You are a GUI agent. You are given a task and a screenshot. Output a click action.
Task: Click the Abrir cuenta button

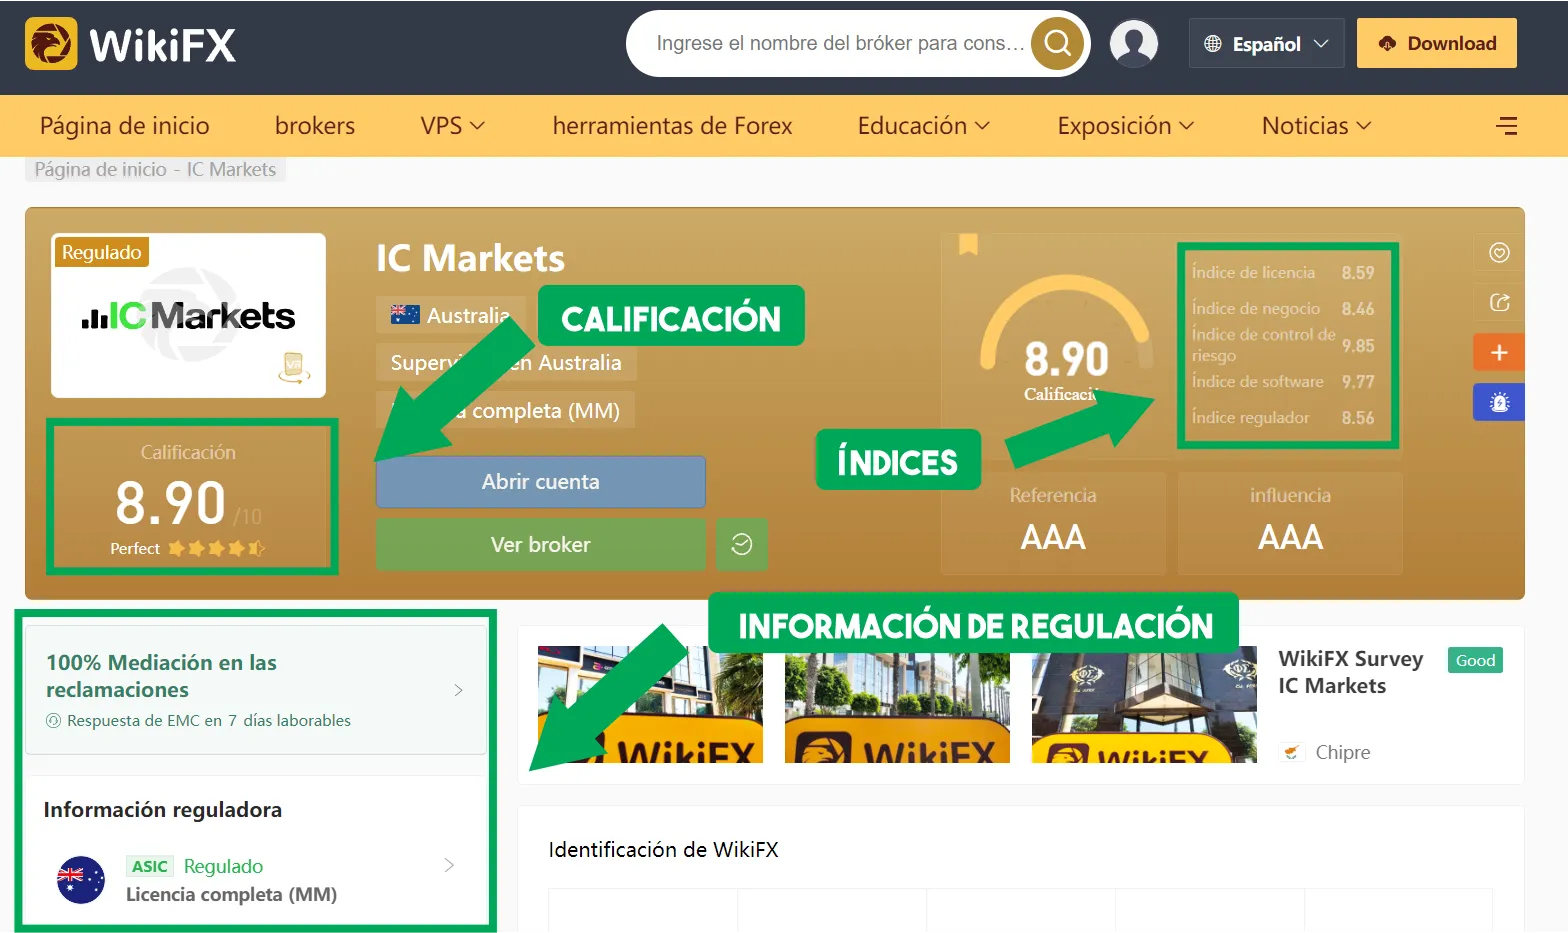(x=541, y=482)
